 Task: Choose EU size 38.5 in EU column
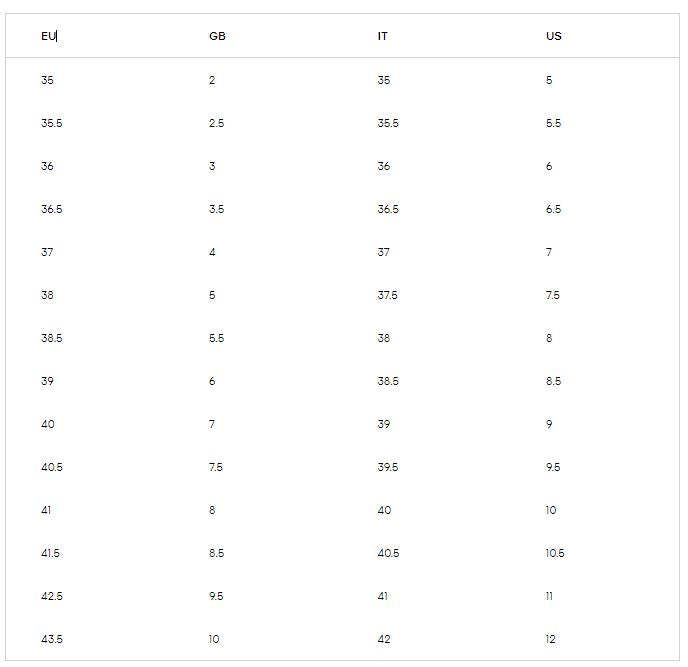tap(51, 338)
